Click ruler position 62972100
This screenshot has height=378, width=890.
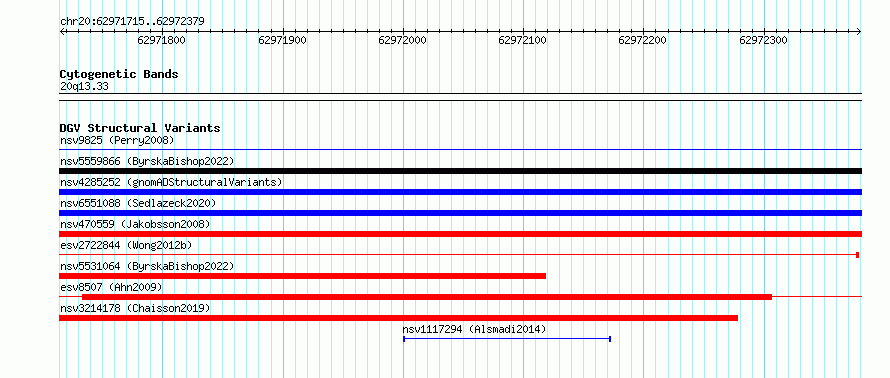(523, 41)
